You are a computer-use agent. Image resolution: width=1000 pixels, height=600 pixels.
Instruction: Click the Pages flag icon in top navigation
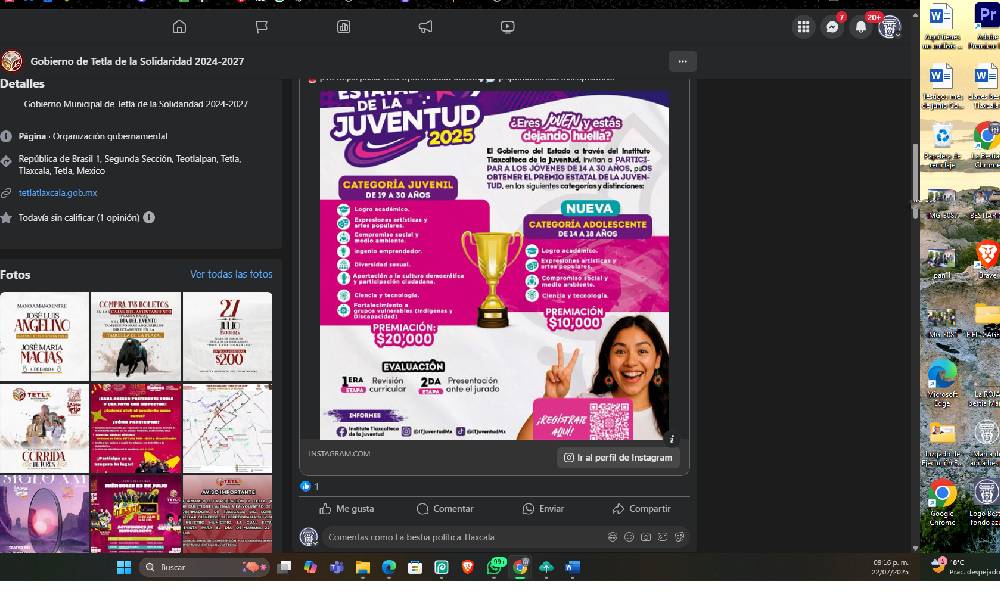click(x=262, y=27)
